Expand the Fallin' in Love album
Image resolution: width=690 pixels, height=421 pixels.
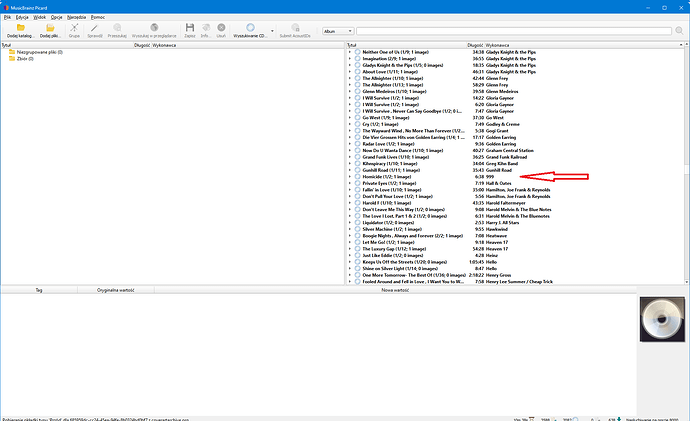tap(350, 190)
